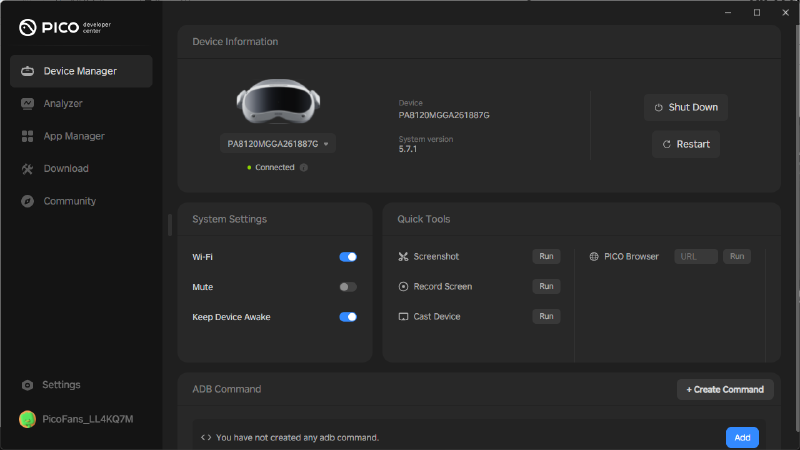The height and width of the screenshot is (450, 800).
Task: Click the Download tools icon
Action: tap(28, 169)
